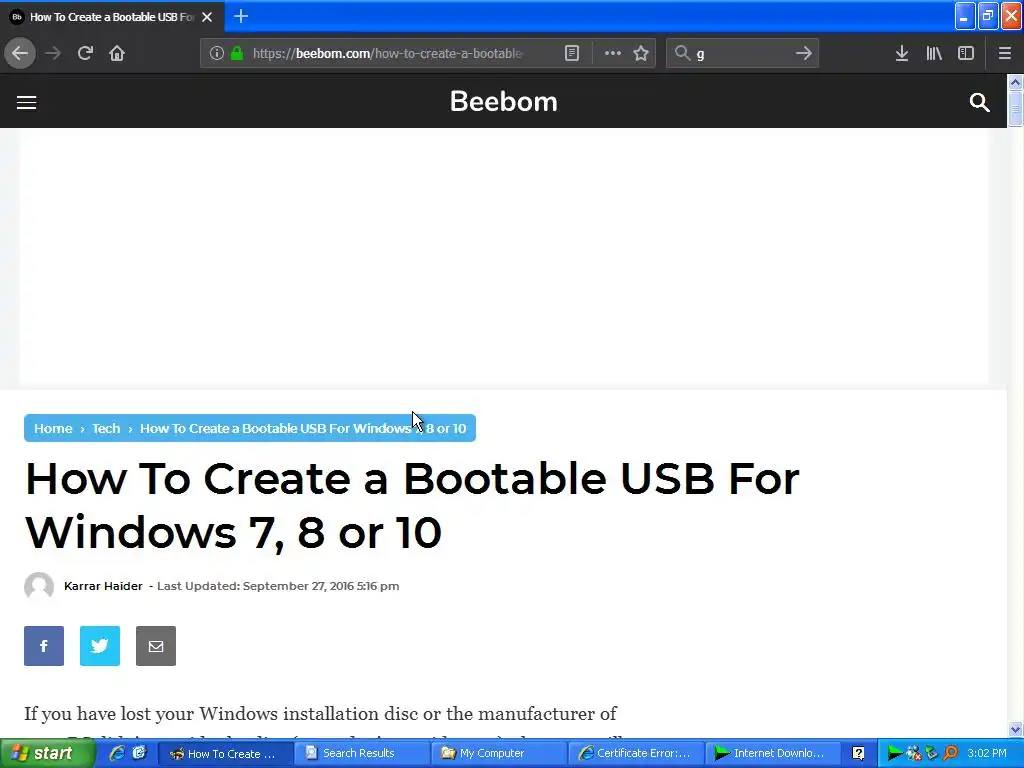Share article on Facebook
The height and width of the screenshot is (768, 1024).
44,646
